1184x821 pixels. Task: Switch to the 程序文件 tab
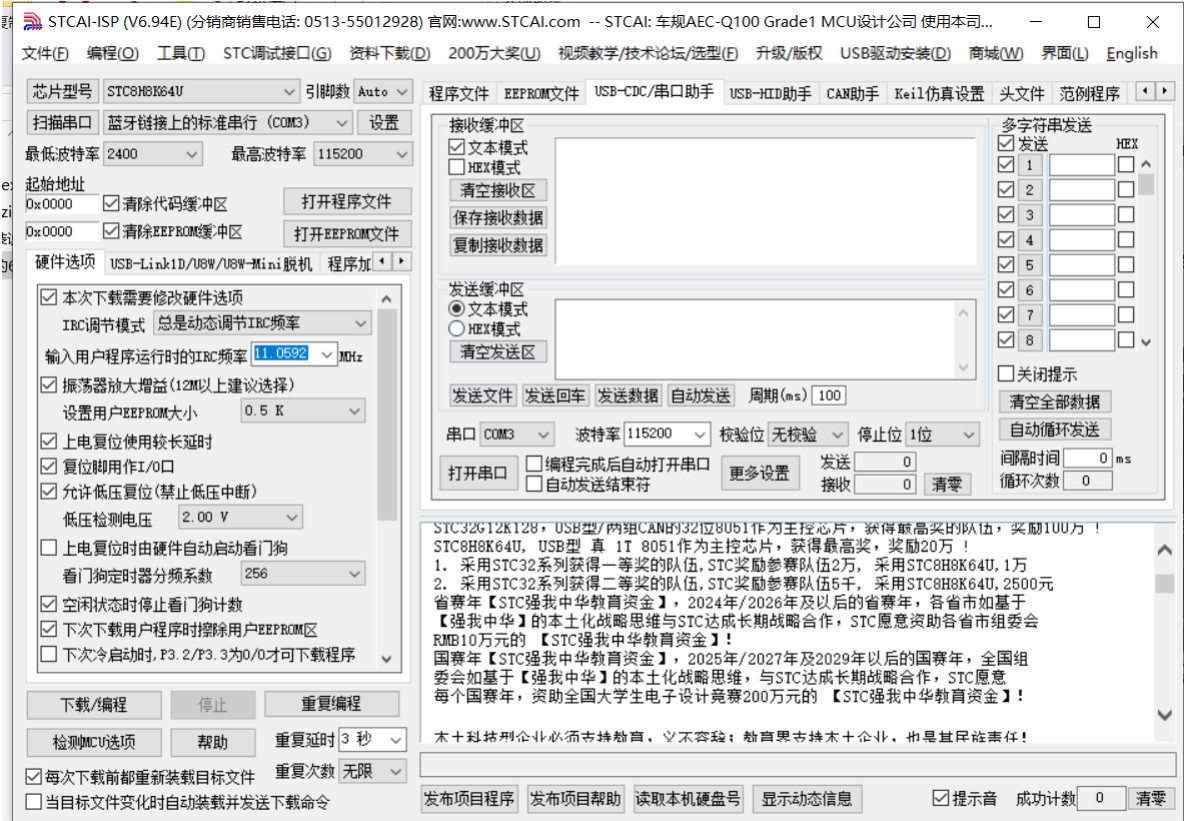click(x=458, y=94)
